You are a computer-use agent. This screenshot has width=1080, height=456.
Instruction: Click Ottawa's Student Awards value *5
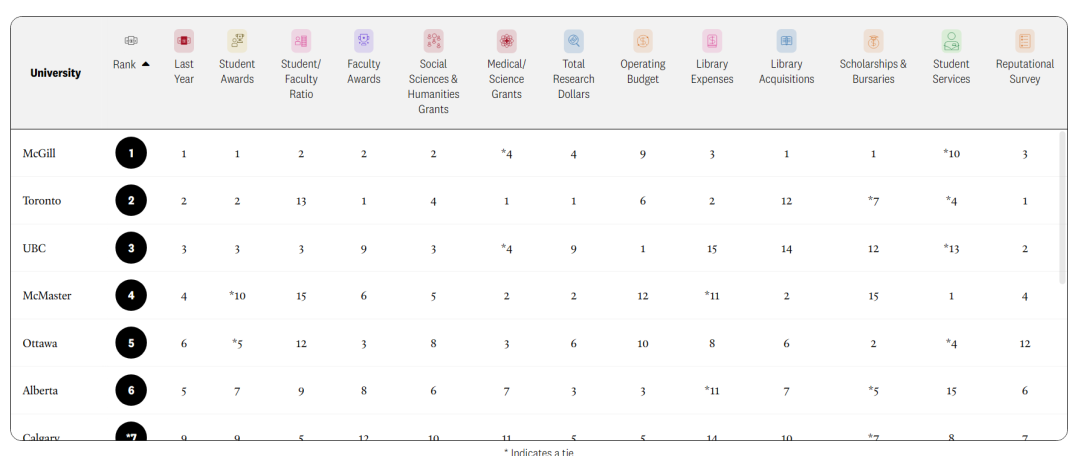pyautogui.click(x=237, y=344)
